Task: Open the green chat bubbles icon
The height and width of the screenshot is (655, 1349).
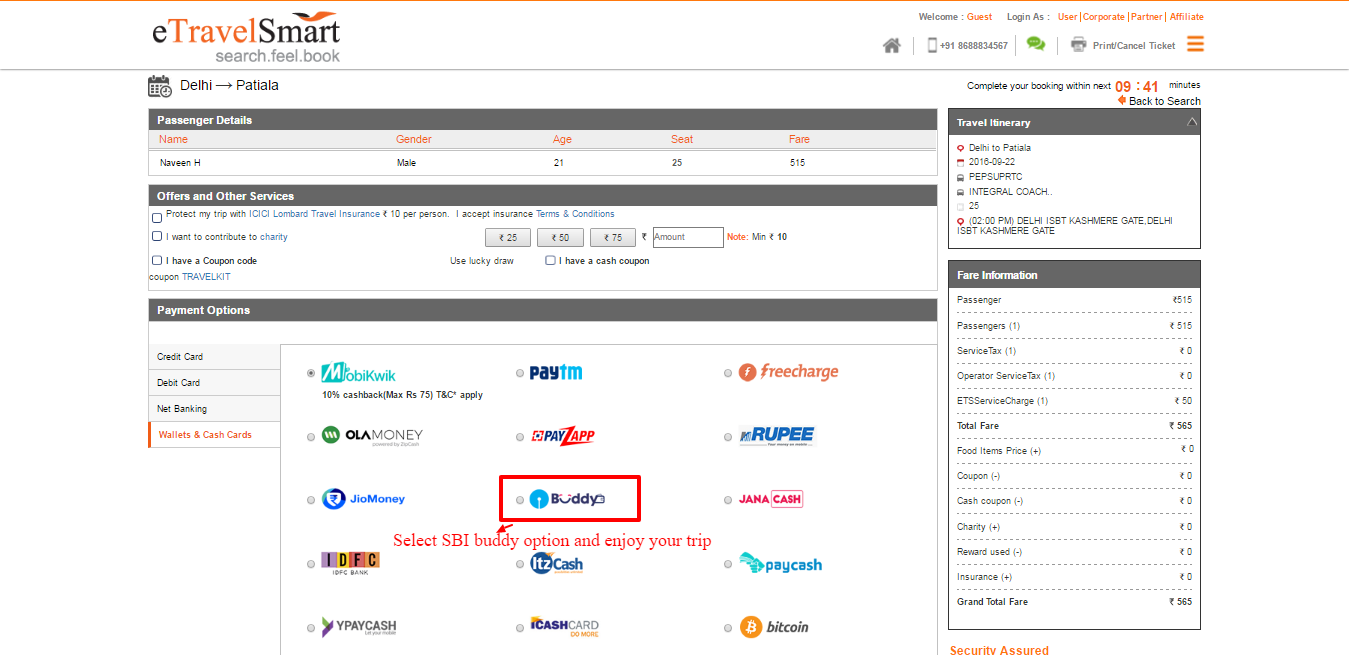Action: click(1036, 44)
